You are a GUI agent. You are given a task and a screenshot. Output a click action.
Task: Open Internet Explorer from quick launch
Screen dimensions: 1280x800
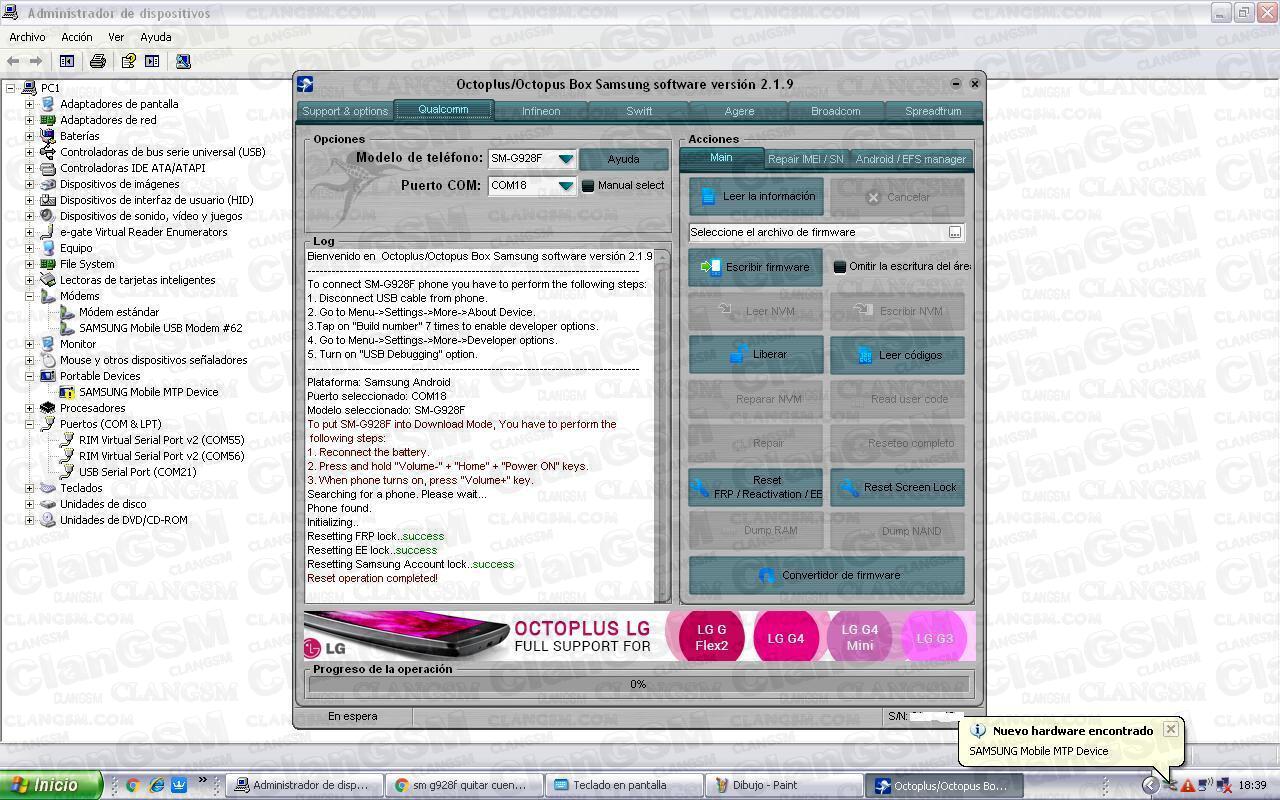click(x=156, y=785)
